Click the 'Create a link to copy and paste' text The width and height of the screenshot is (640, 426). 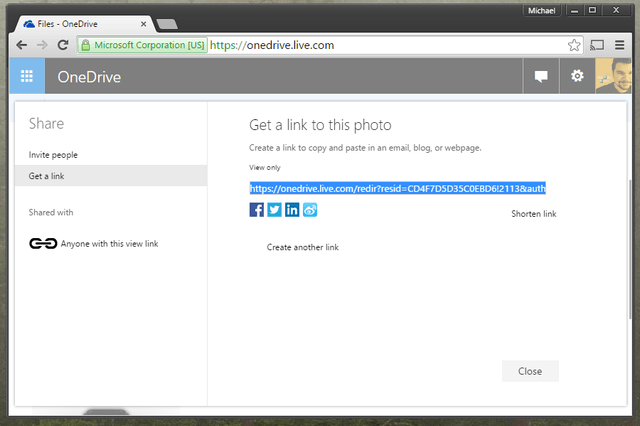pos(365,148)
